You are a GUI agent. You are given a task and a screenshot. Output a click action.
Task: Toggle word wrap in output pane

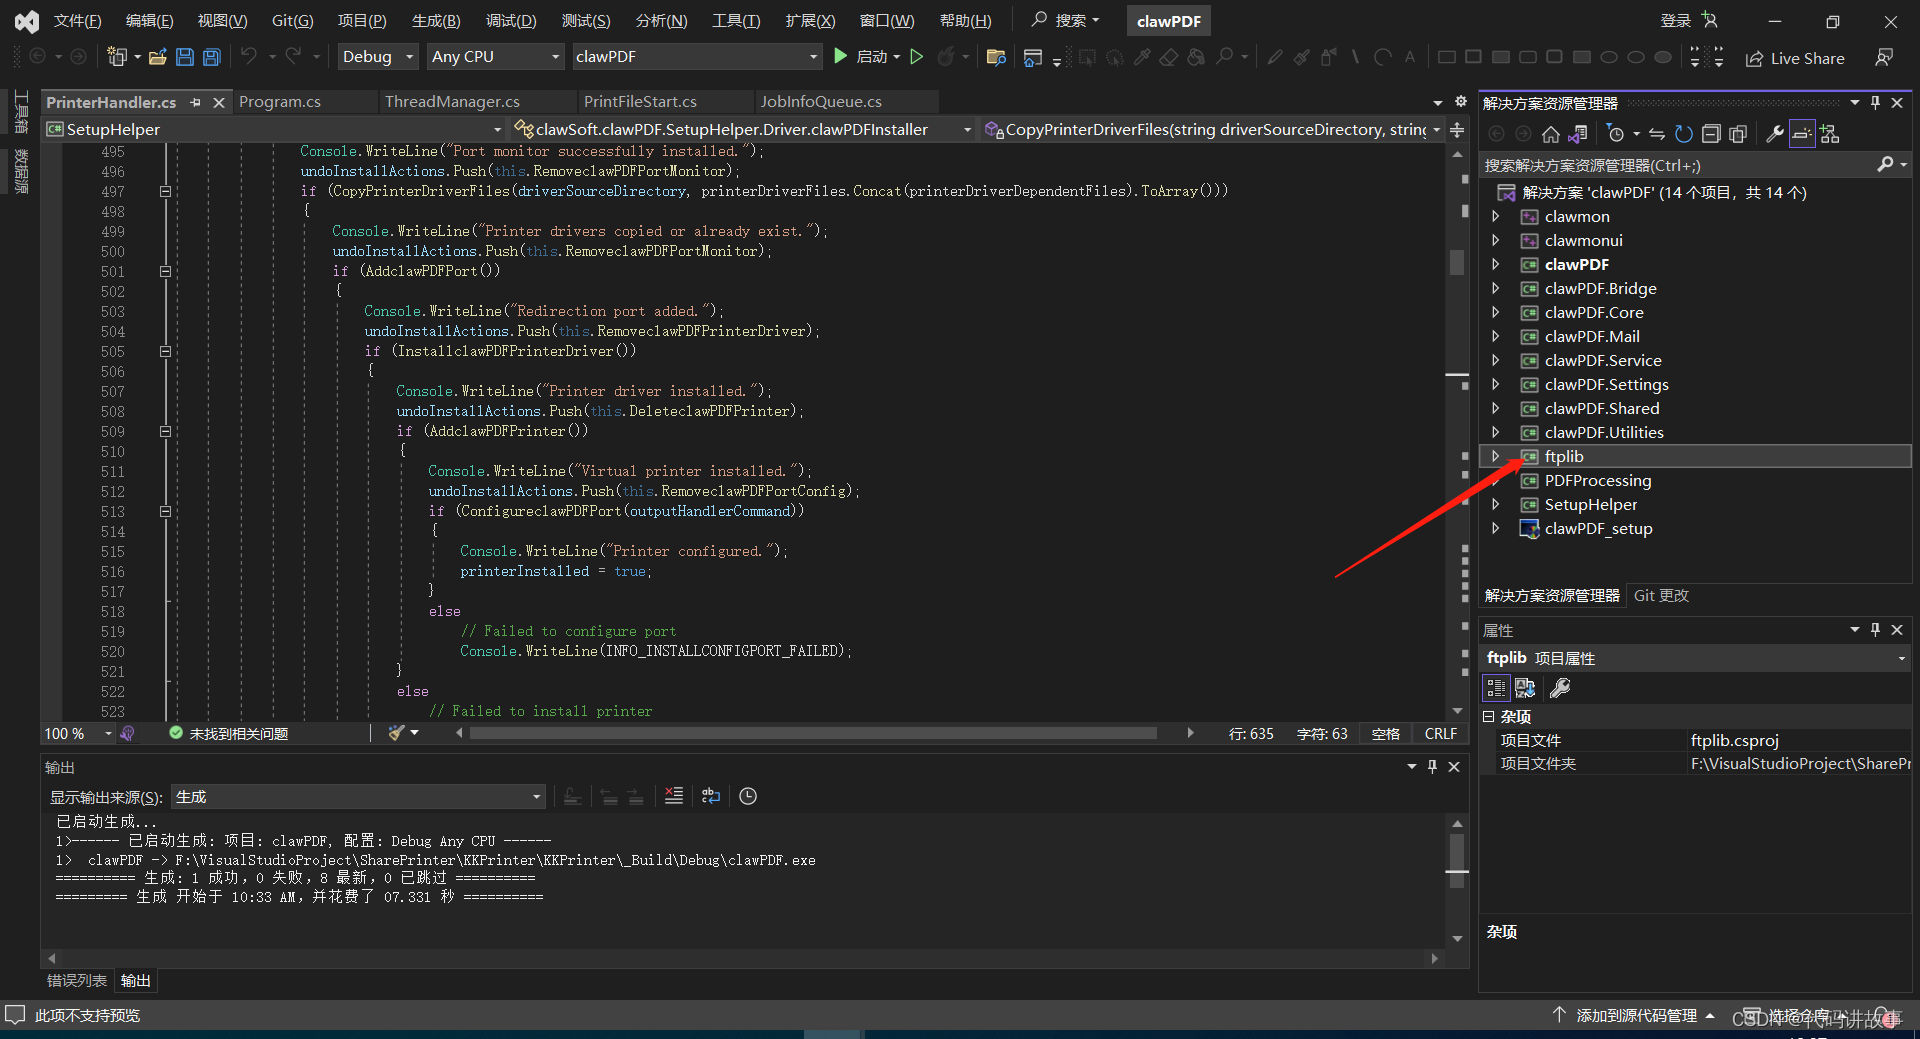pyautogui.click(x=711, y=796)
